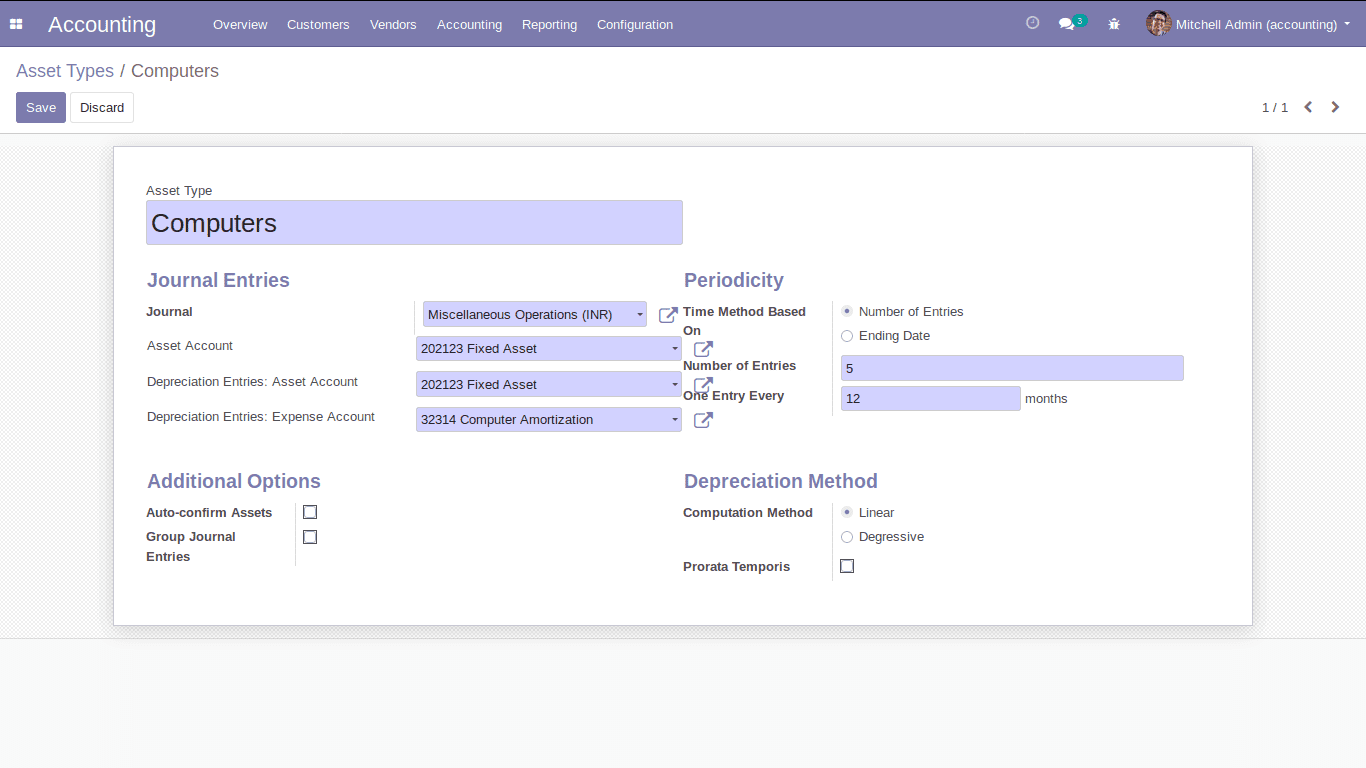Open the Journal dropdown
The width and height of the screenshot is (1366, 768).
coord(535,314)
